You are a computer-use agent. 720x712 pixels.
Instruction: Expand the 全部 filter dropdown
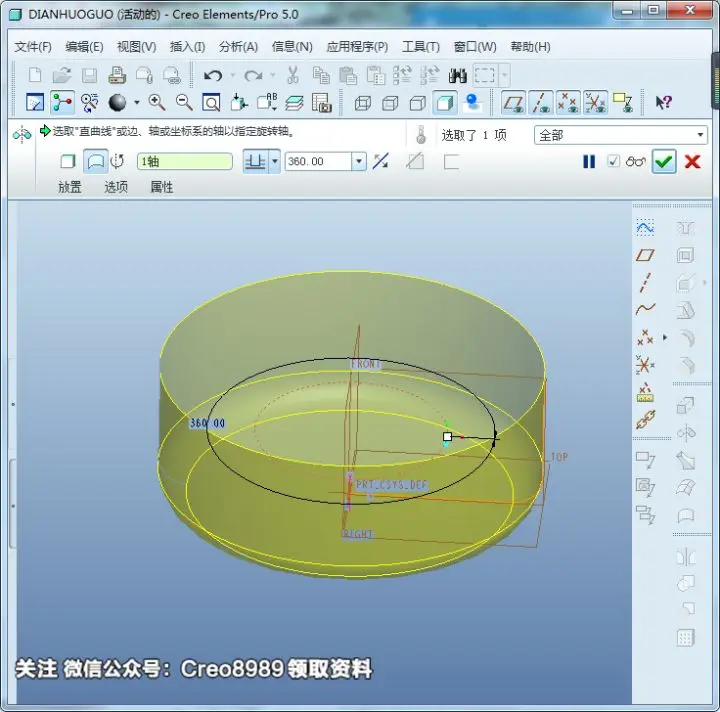pos(700,135)
